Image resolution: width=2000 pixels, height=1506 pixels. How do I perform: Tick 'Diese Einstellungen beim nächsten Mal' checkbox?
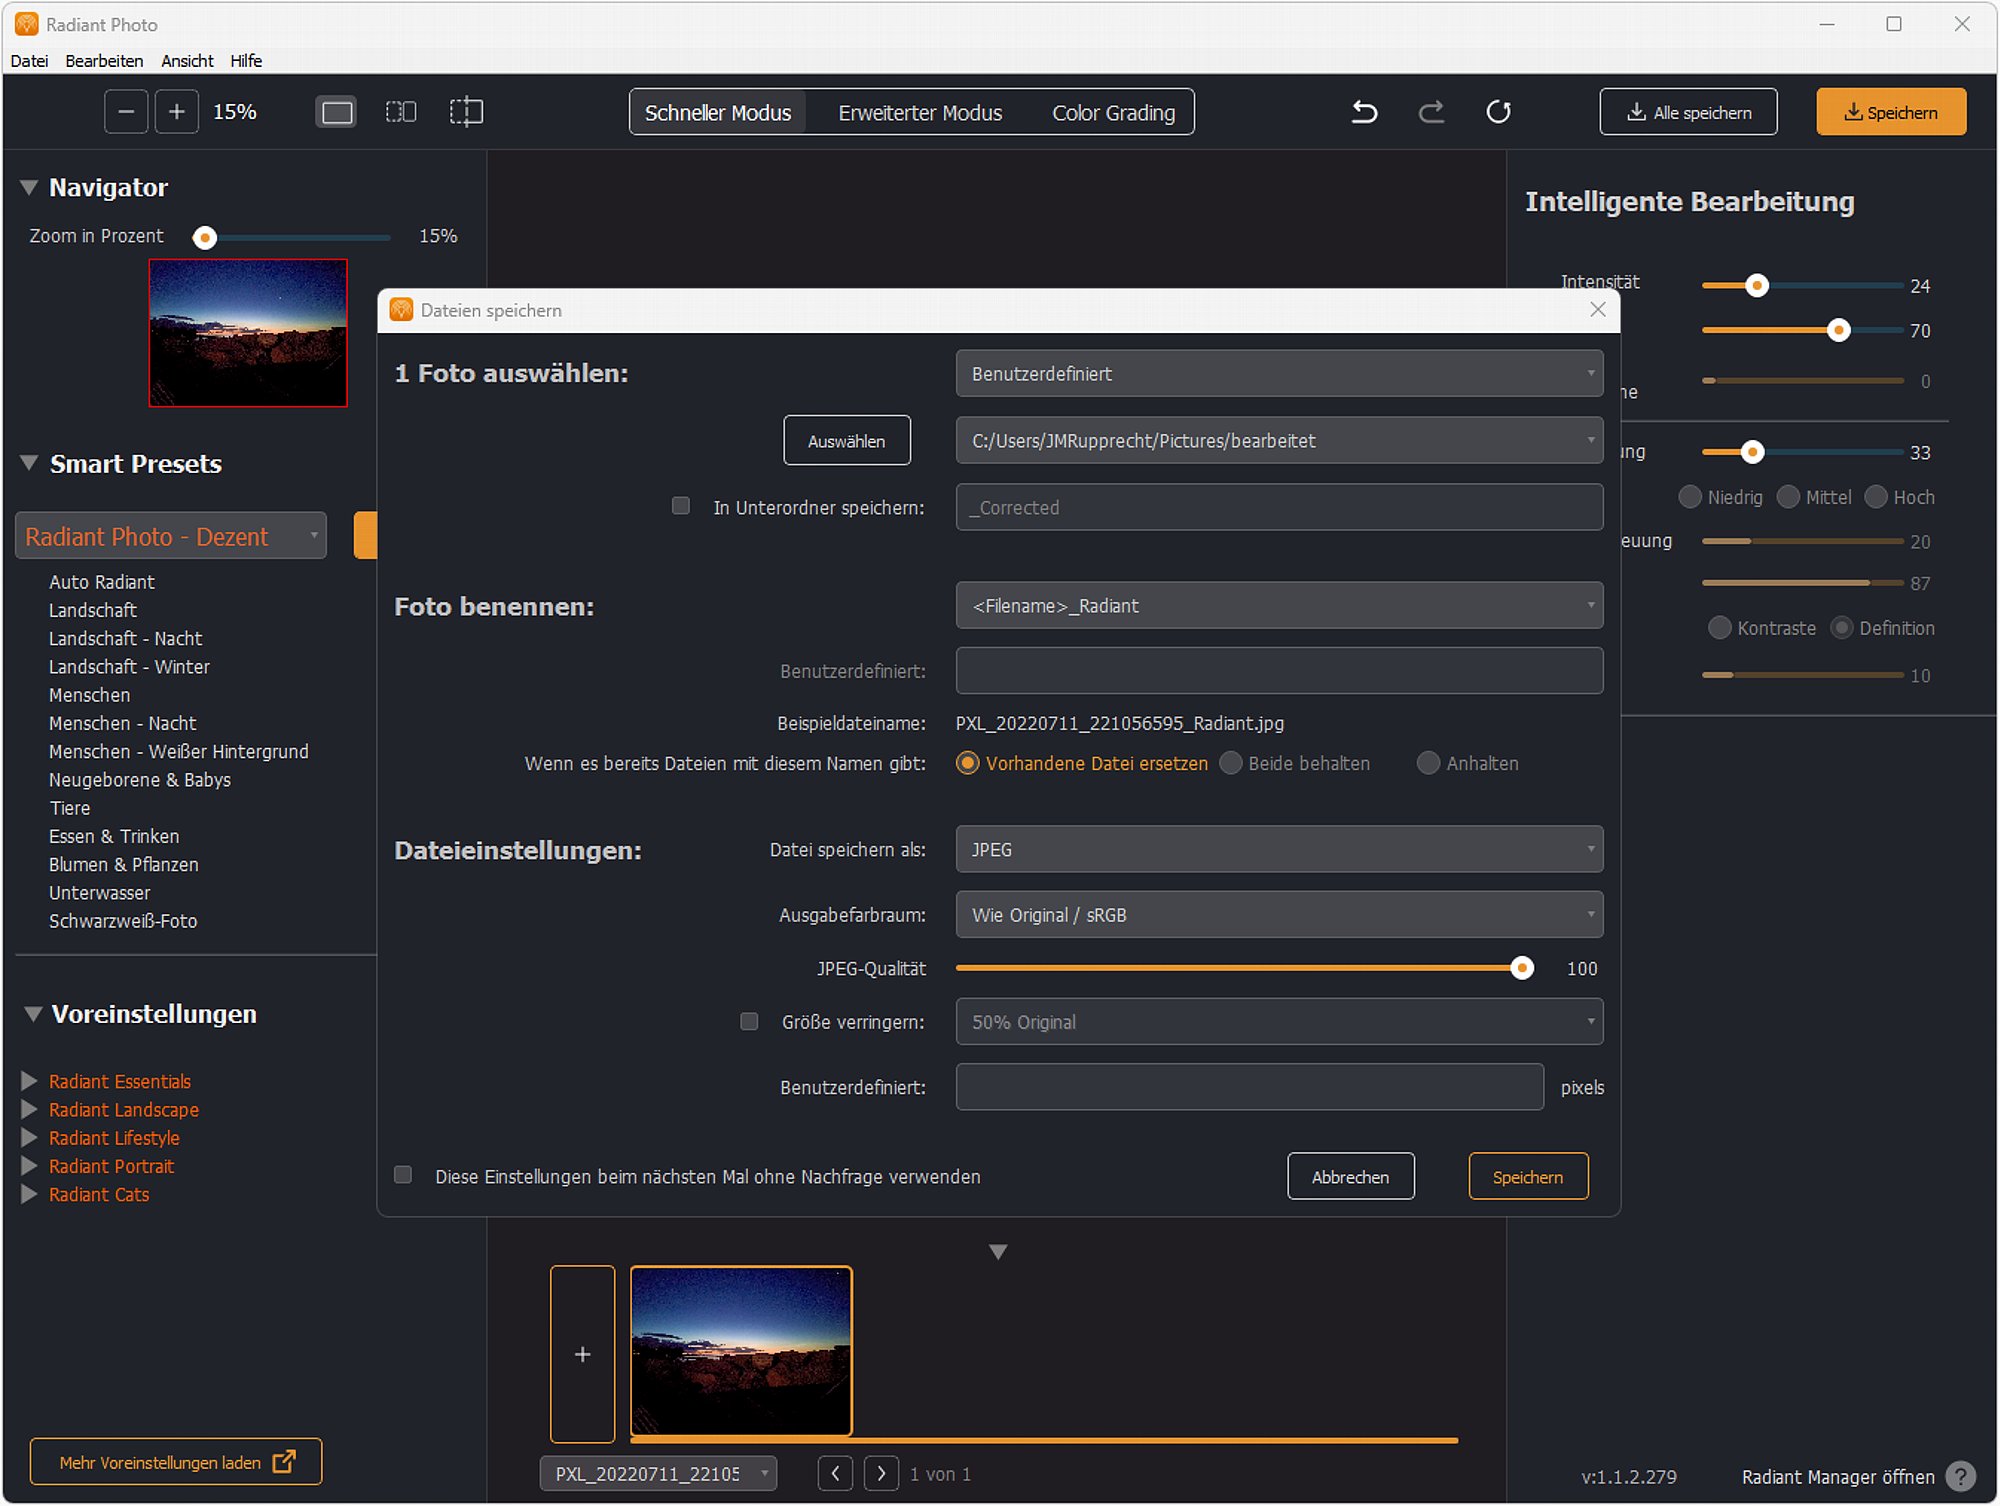click(x=403, y=1175)
